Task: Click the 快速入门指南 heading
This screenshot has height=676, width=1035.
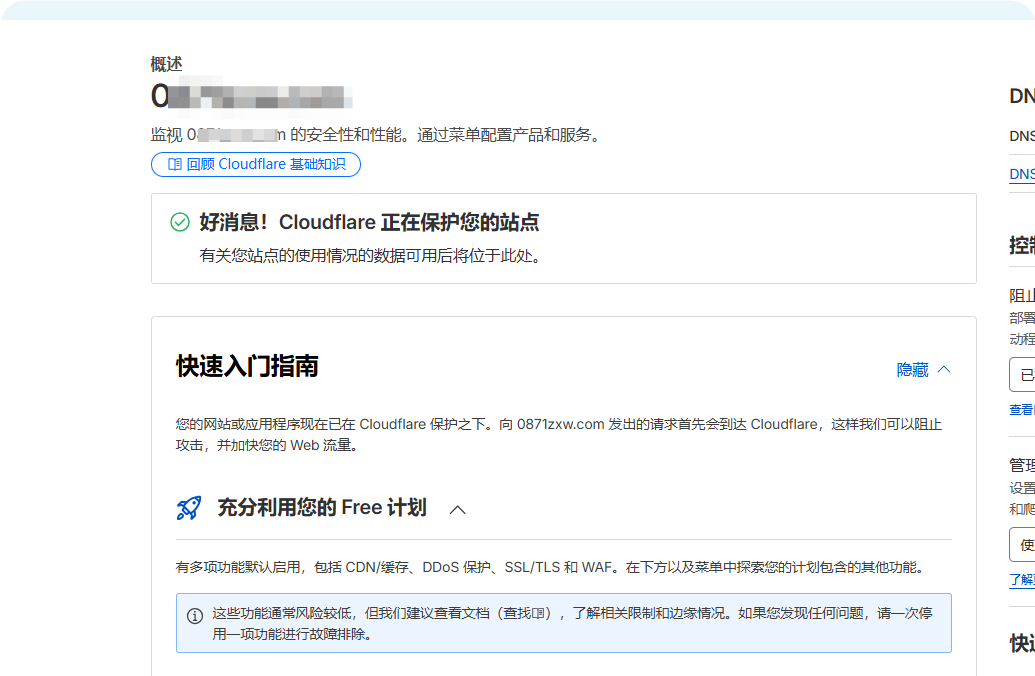Action: (x=245, y=366)
